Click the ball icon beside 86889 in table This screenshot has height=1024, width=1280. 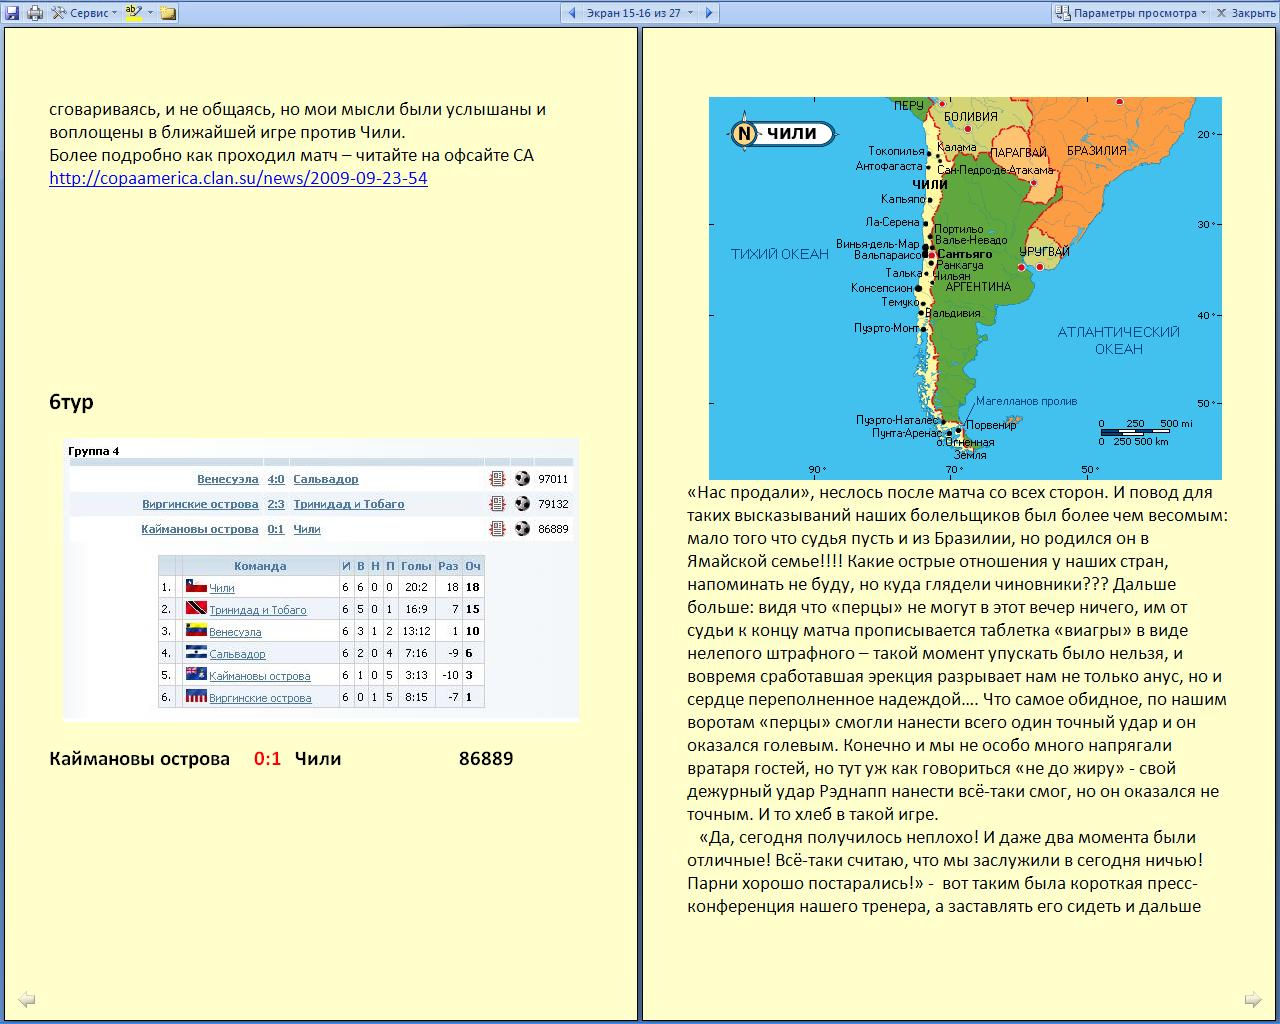(x=522, y=529)
